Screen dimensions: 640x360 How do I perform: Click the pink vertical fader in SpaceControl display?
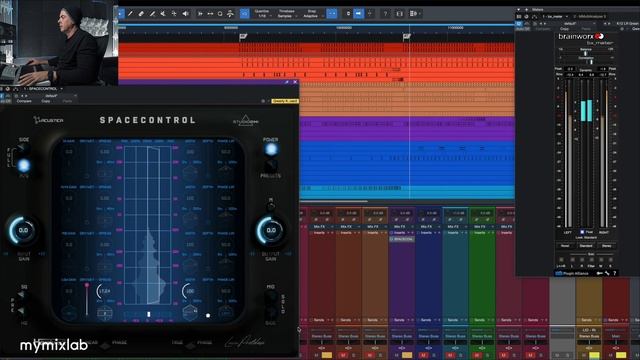pyautogui.click(x=87, y=300)
